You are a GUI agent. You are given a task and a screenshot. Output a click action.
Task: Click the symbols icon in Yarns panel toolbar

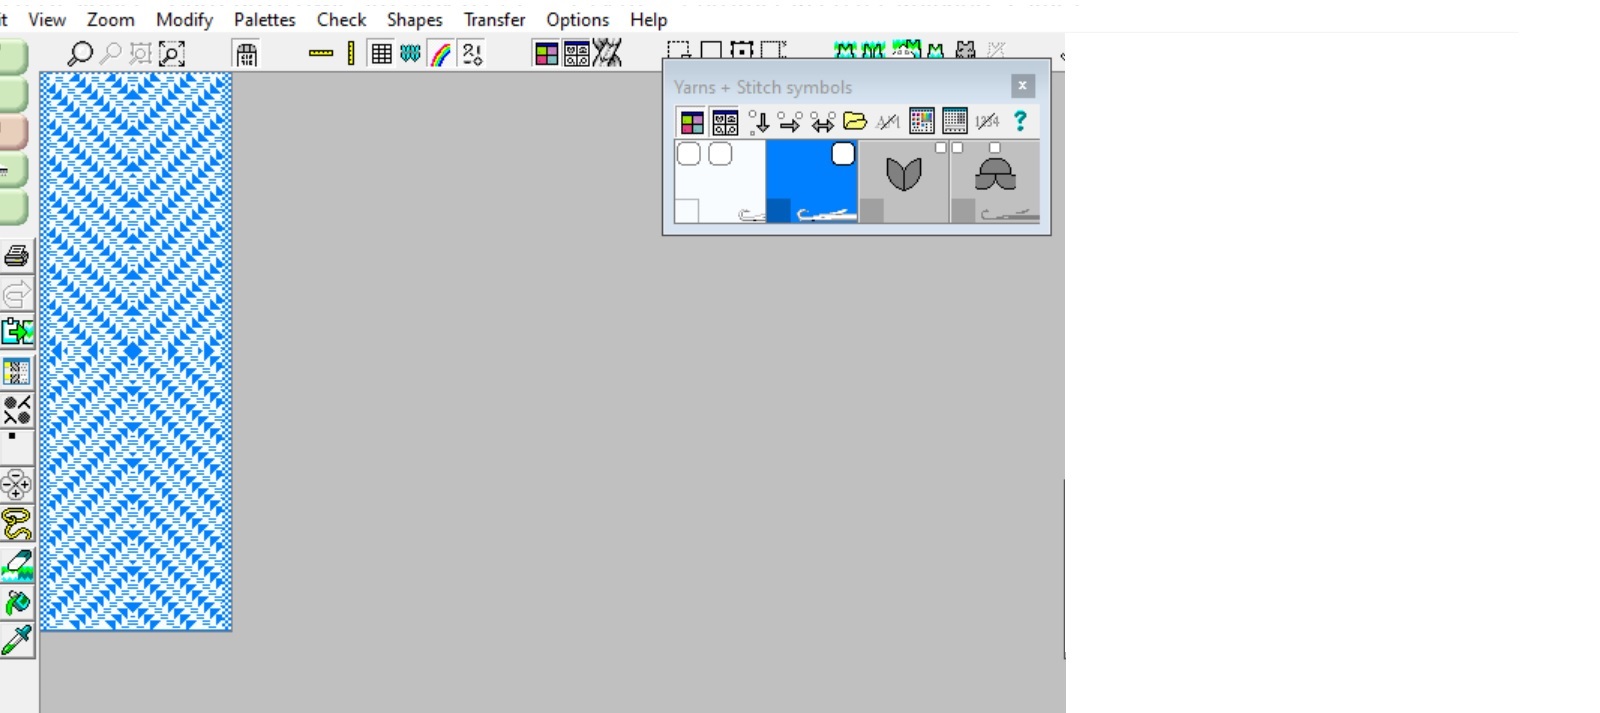[725, 122]
